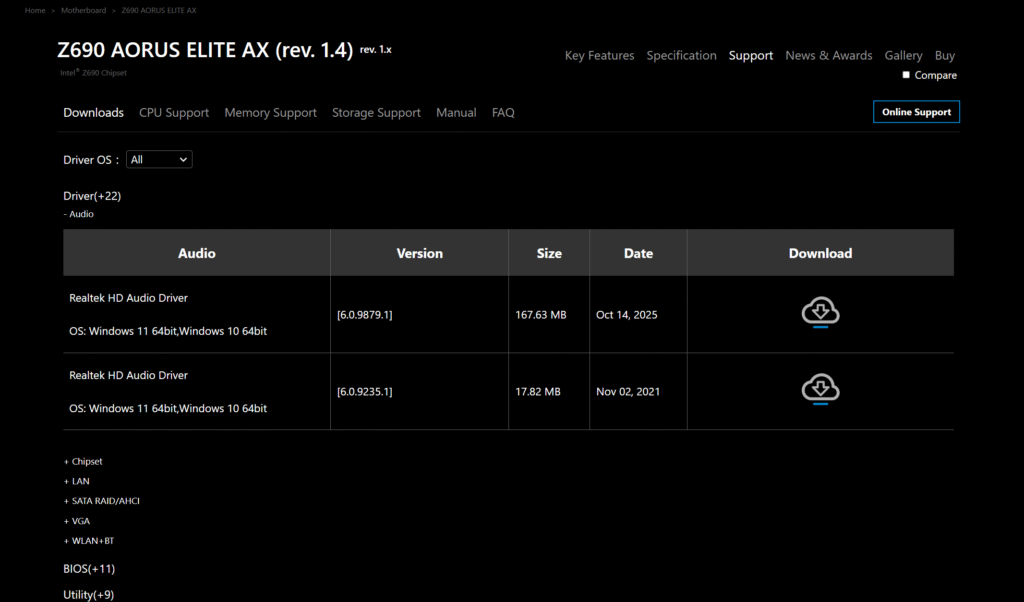Screen dimensions: 1024x602
Task: Expand the Chipset driver section
Action: tap(83, 462)
